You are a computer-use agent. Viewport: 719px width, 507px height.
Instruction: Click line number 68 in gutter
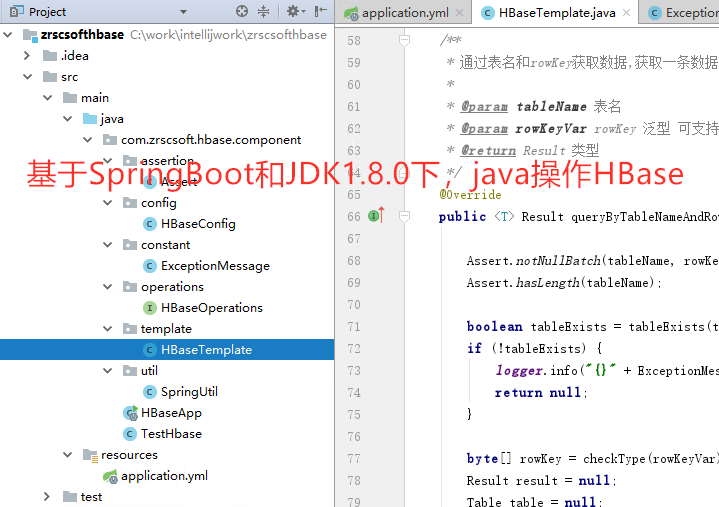[x=354, y=261]
